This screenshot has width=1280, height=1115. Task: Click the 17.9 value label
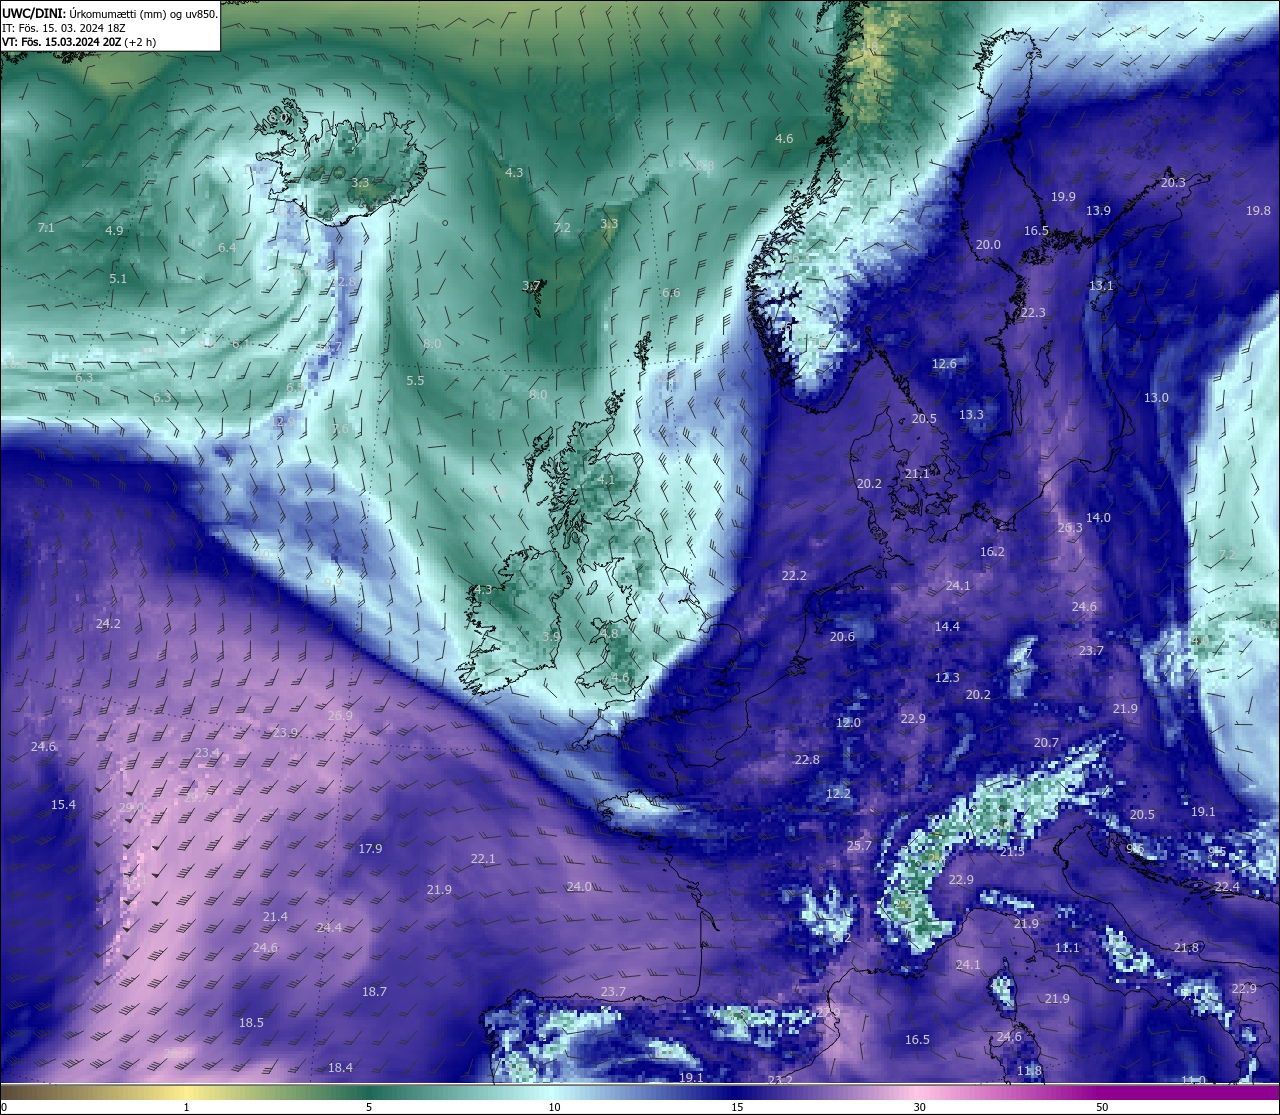tap(370, 848)
